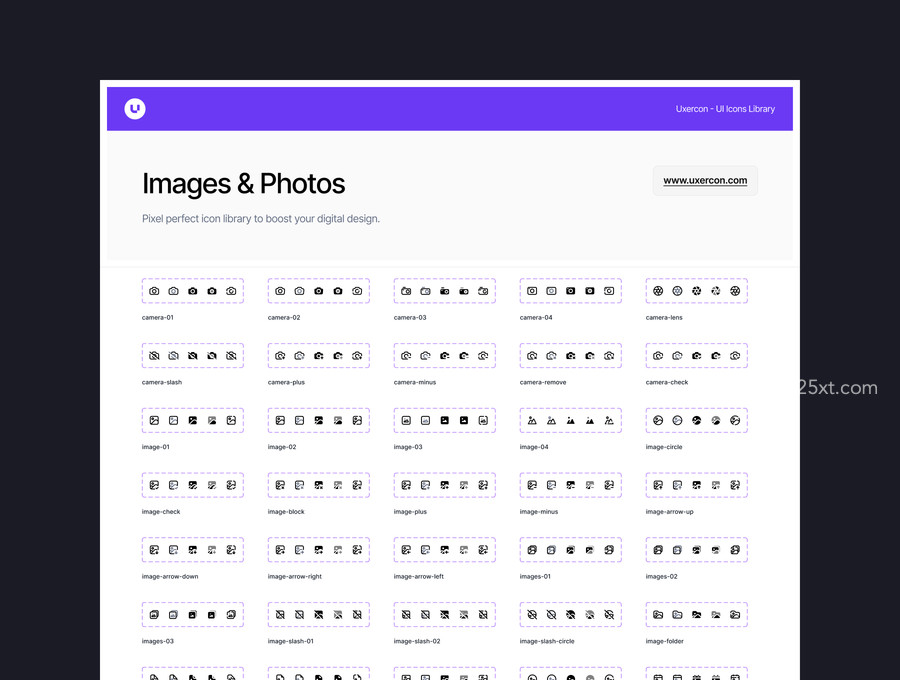Select the middle image-slash-01 icon variant
This screenshot has width=900, height=680.
pos(319,615)
